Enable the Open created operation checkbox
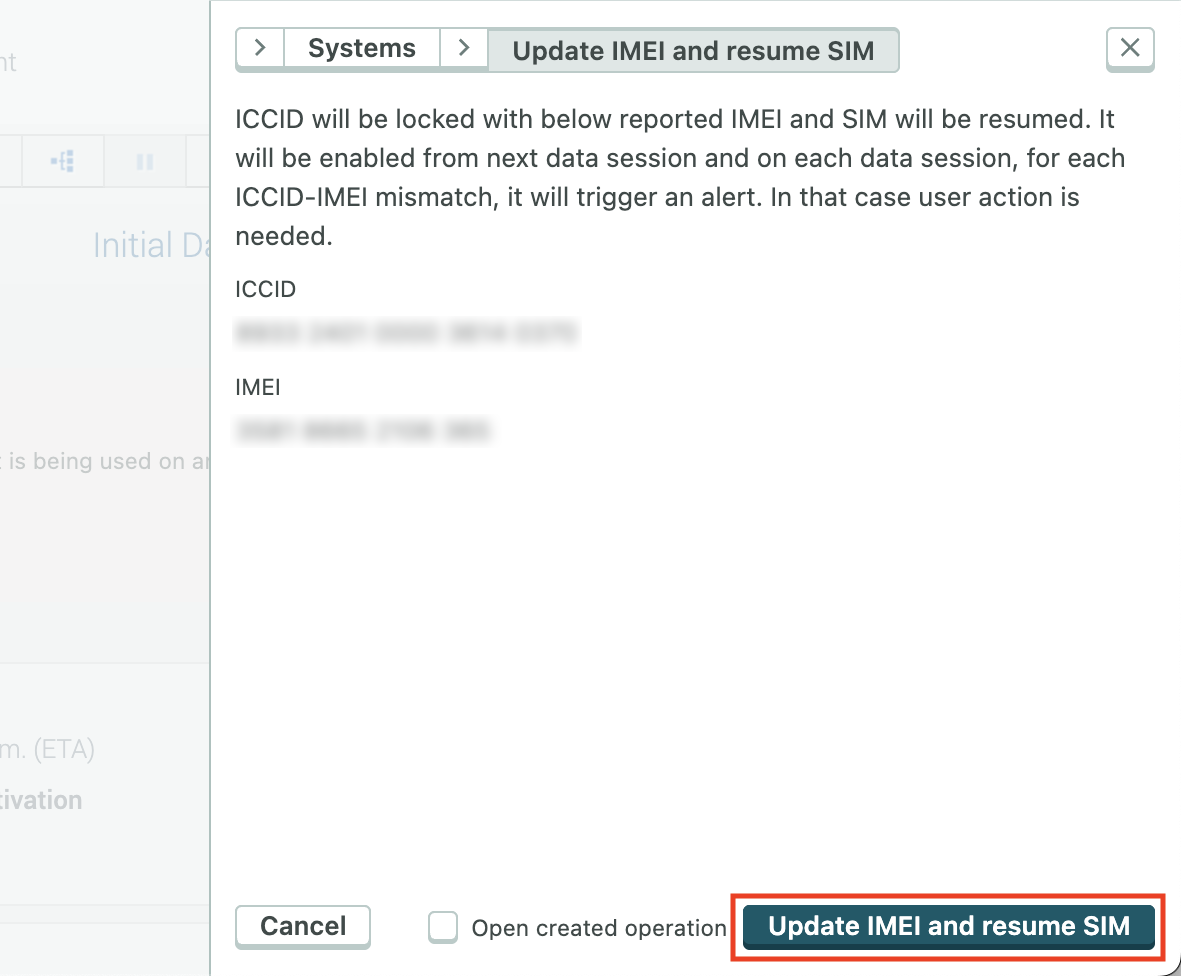This screenshot has width=1181, height=976. pos(443,927)
